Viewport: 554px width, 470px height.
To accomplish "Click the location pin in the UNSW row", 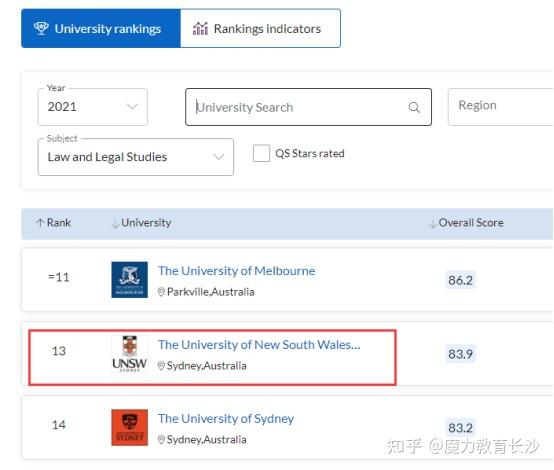I will pyautogui.click(x=161, y=366).
